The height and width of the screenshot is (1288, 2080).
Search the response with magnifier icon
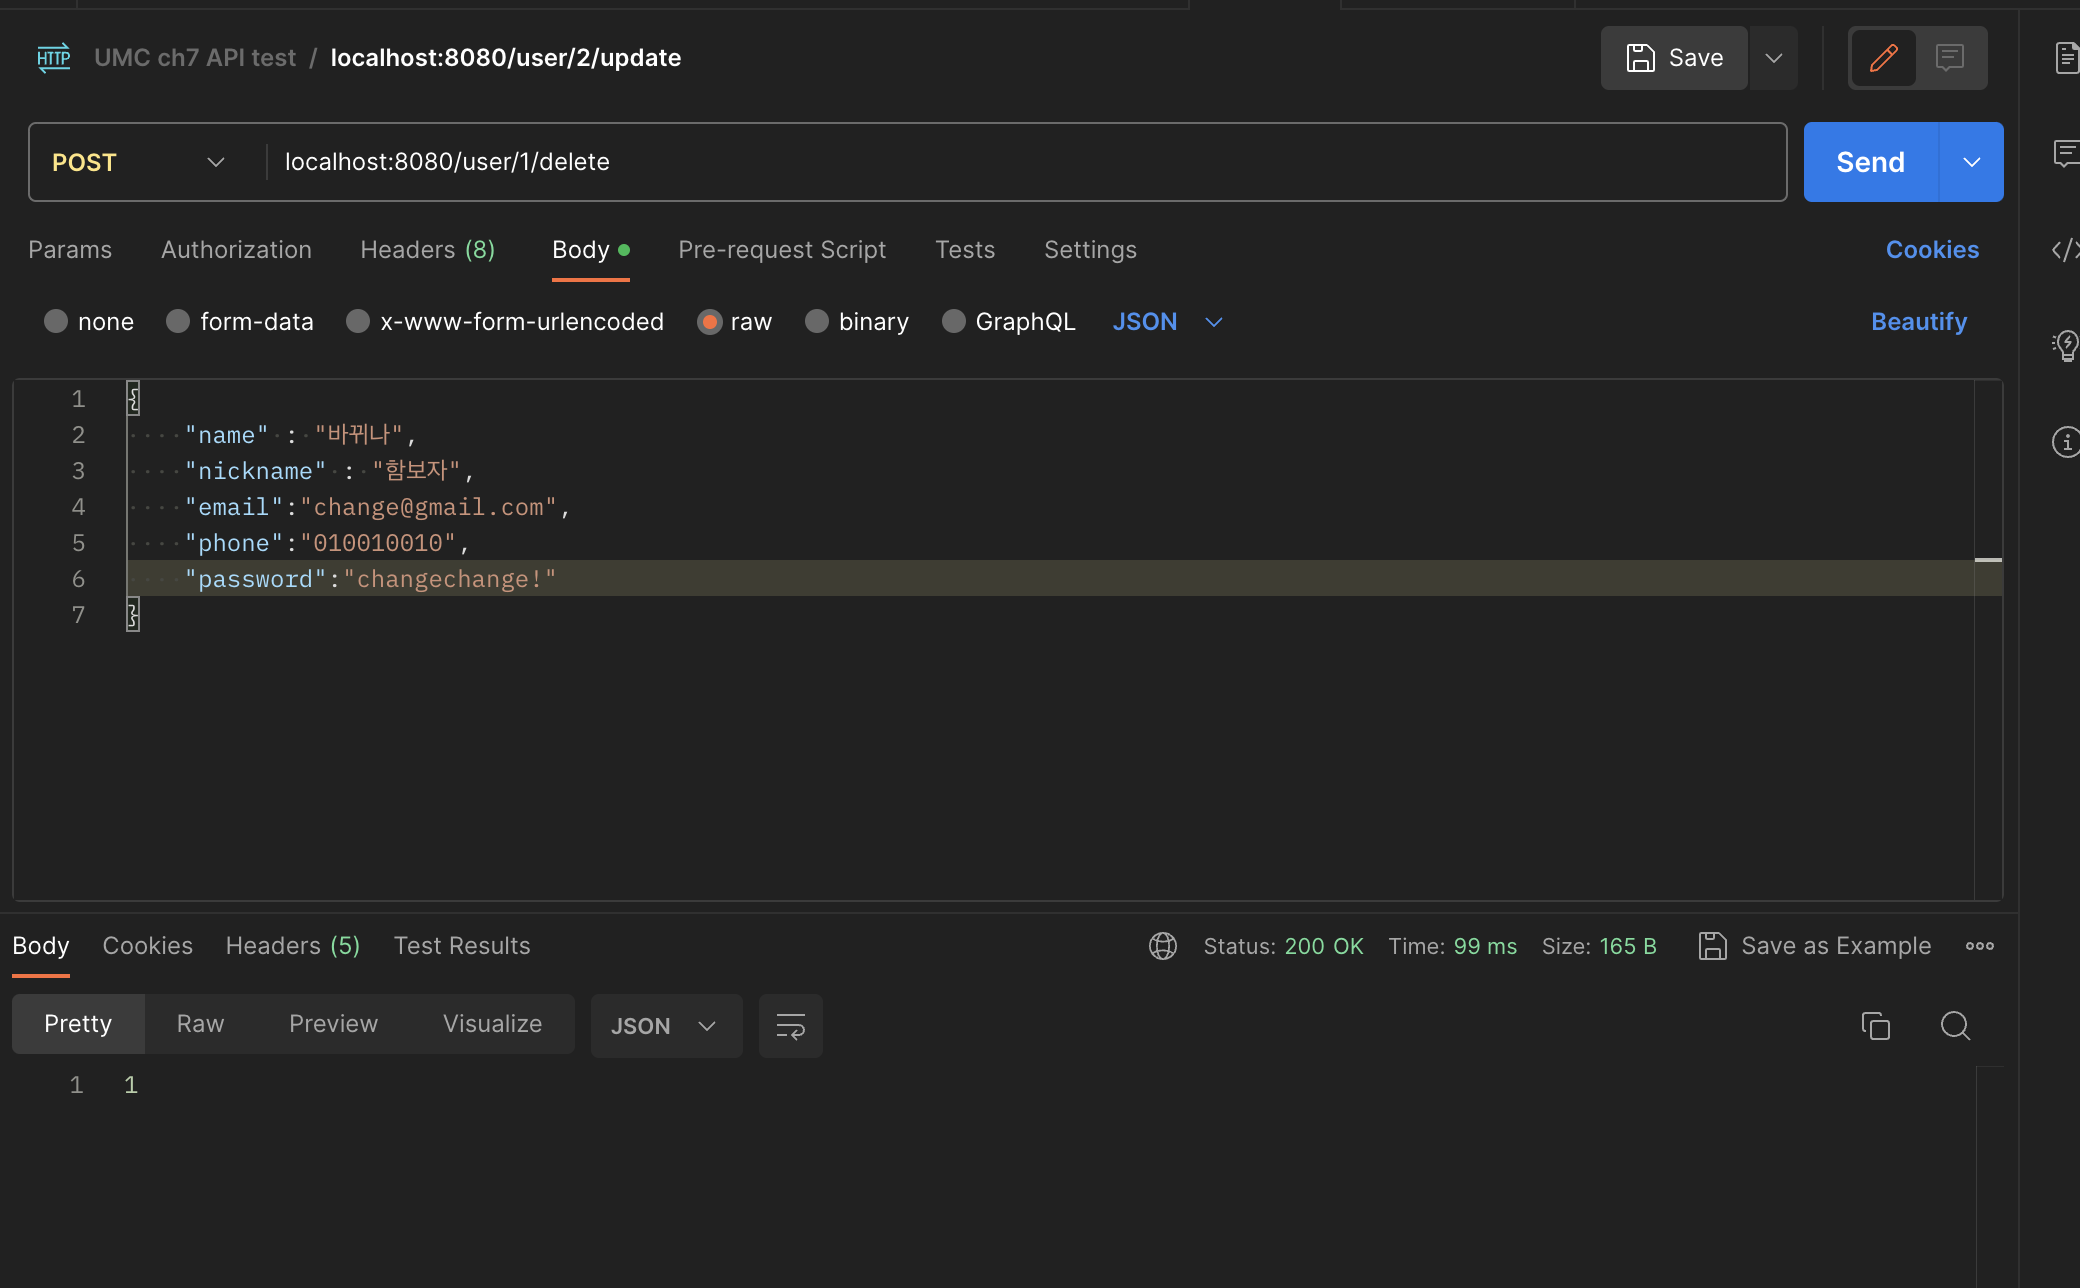[1955, 1026]
